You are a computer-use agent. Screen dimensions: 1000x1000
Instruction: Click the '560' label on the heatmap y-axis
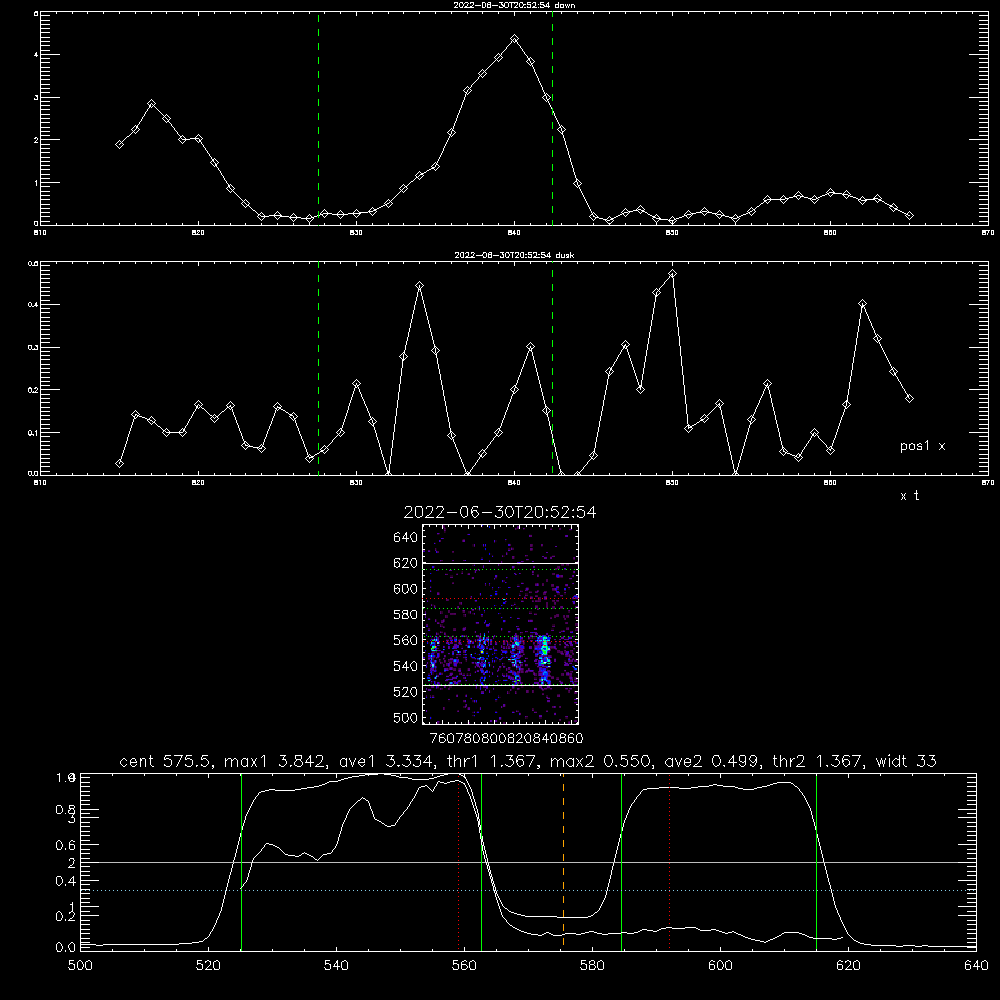tap(406, 640)
